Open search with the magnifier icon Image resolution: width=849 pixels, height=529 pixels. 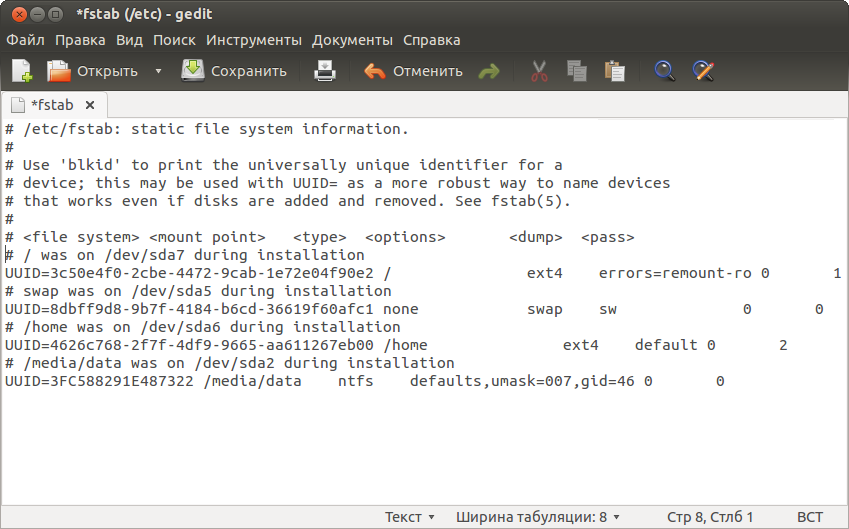(664, 71)
